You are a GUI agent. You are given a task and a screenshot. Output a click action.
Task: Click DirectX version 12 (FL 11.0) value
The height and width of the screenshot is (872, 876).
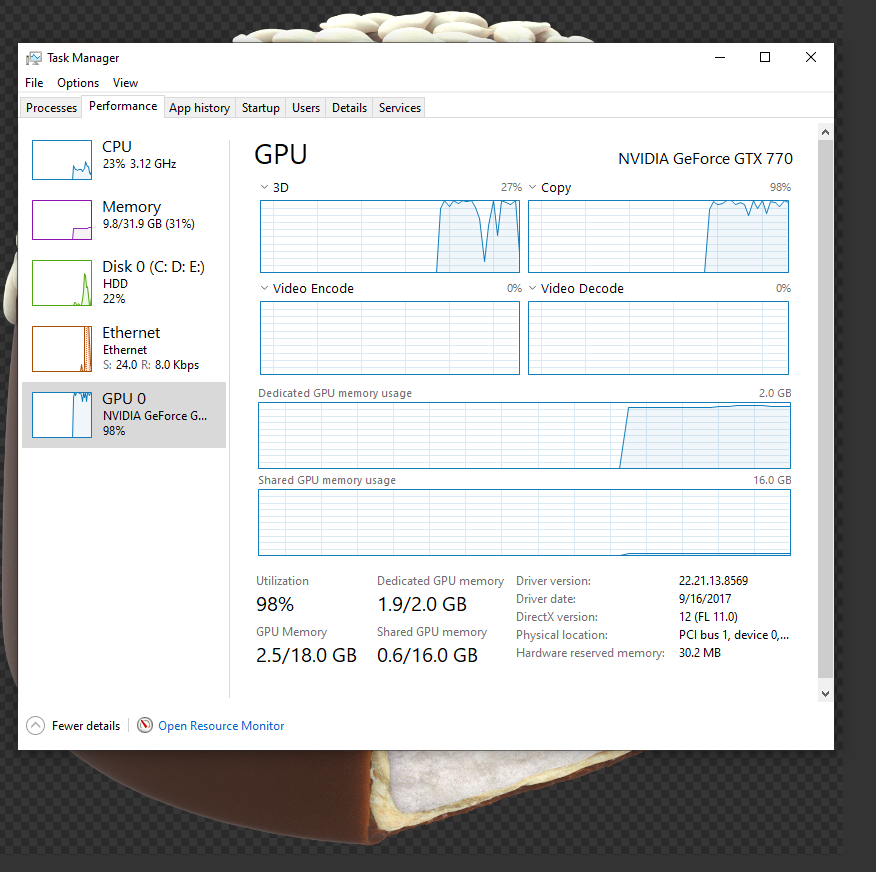tap(708, 617)
